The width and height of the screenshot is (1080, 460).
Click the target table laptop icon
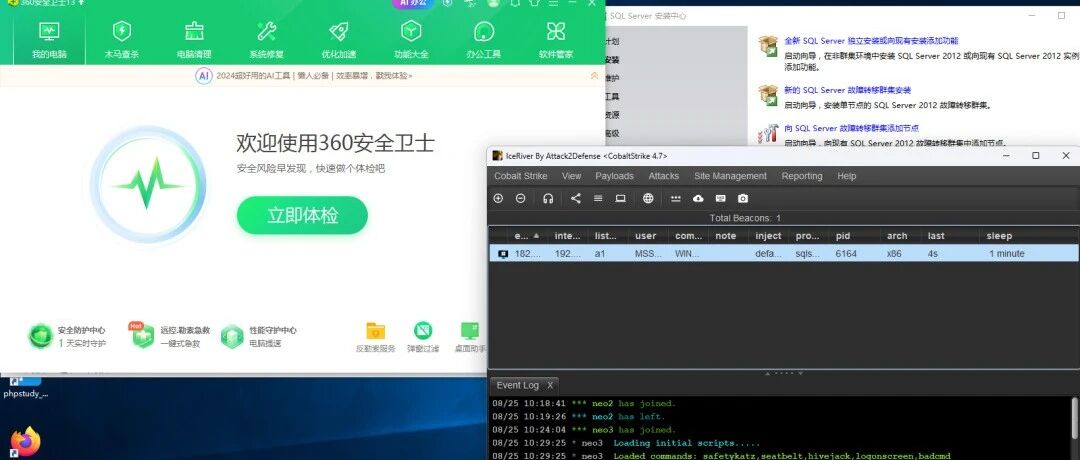[x=621, y=198]
